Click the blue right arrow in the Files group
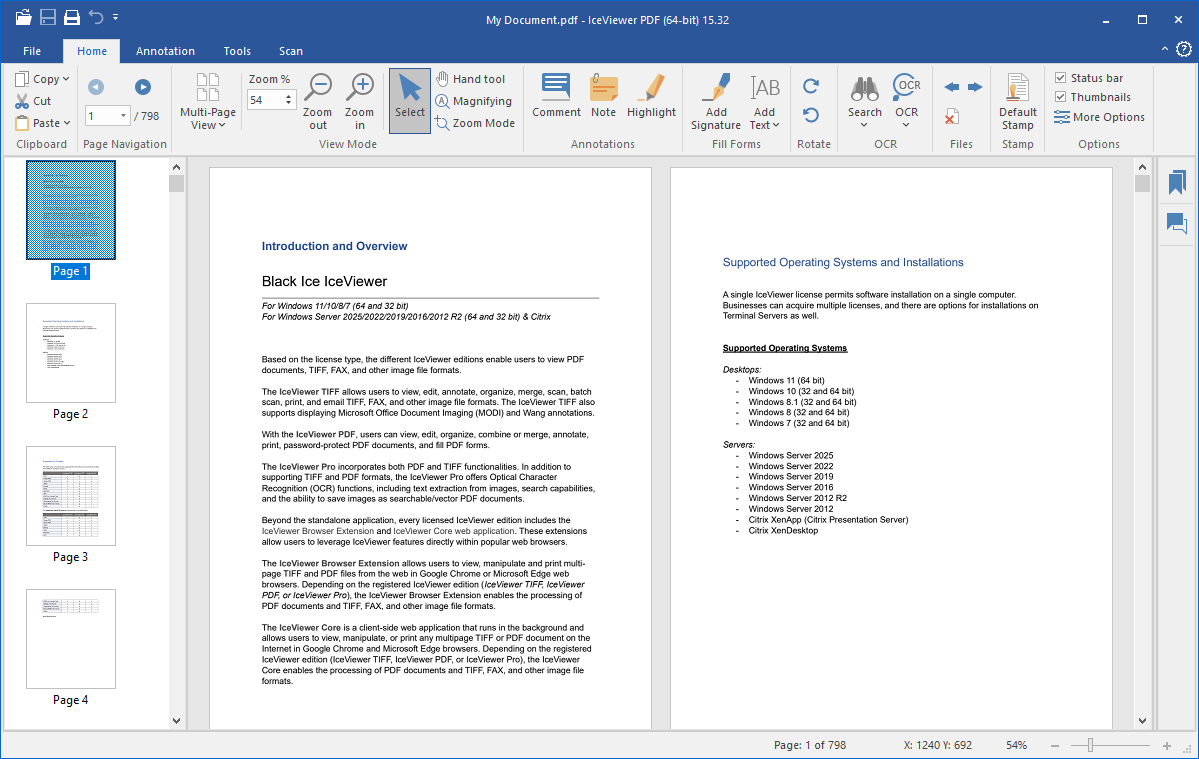 tap(975, 87)
